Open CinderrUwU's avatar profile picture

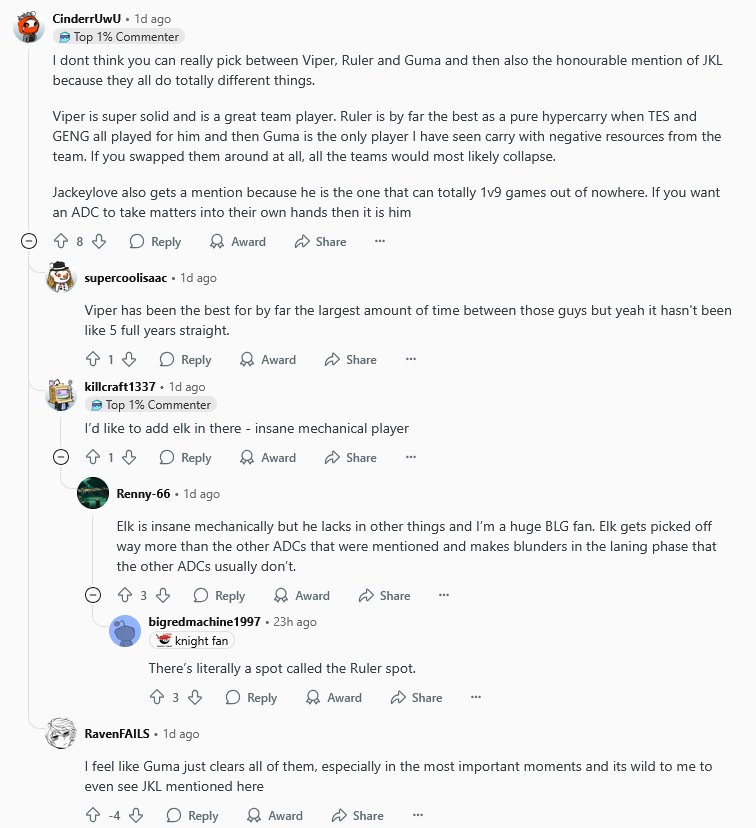point(28,26)
